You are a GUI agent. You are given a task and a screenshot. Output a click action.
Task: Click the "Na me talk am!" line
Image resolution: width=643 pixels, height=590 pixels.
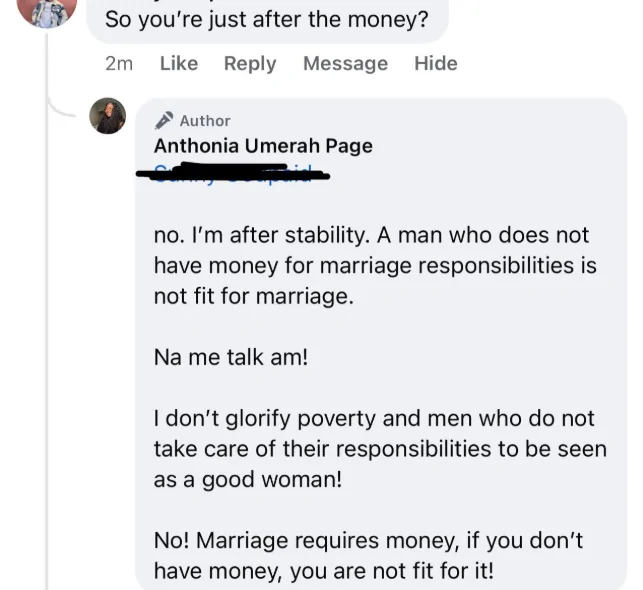coord(231,357)
